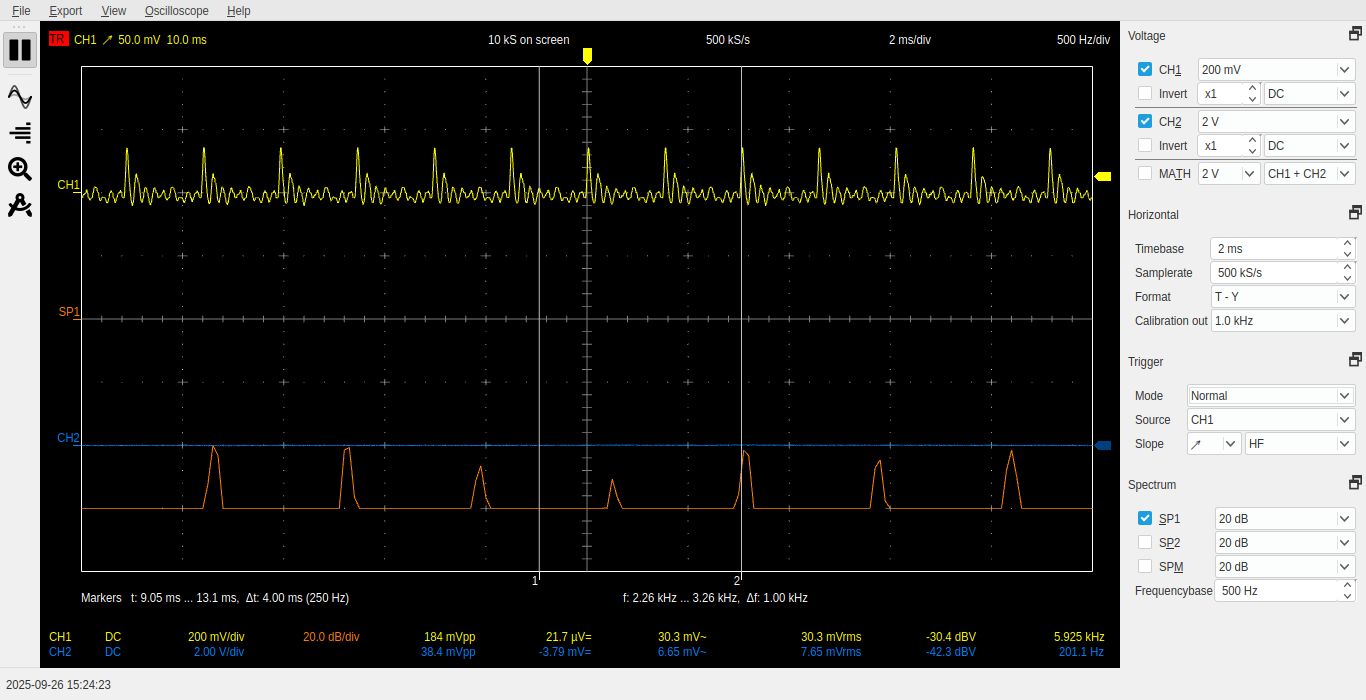Click the pause/run acquisition button
Screen dimensions: 1366x700
(20, 49)
